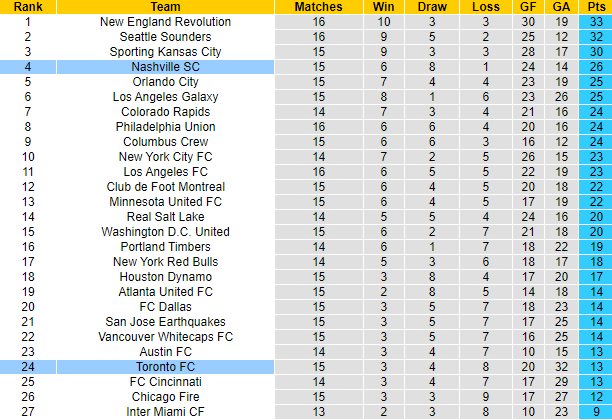Sort by the Matches column header

318,6
